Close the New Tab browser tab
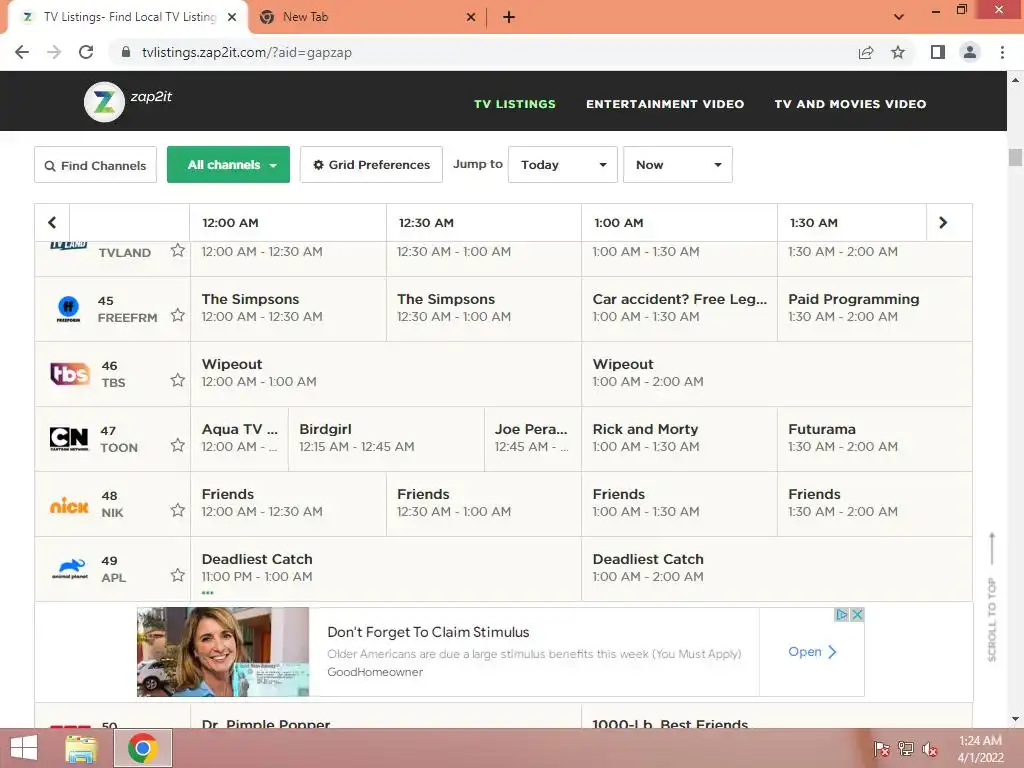Screen dimensions: 1024x768 (x=471, y=17)
